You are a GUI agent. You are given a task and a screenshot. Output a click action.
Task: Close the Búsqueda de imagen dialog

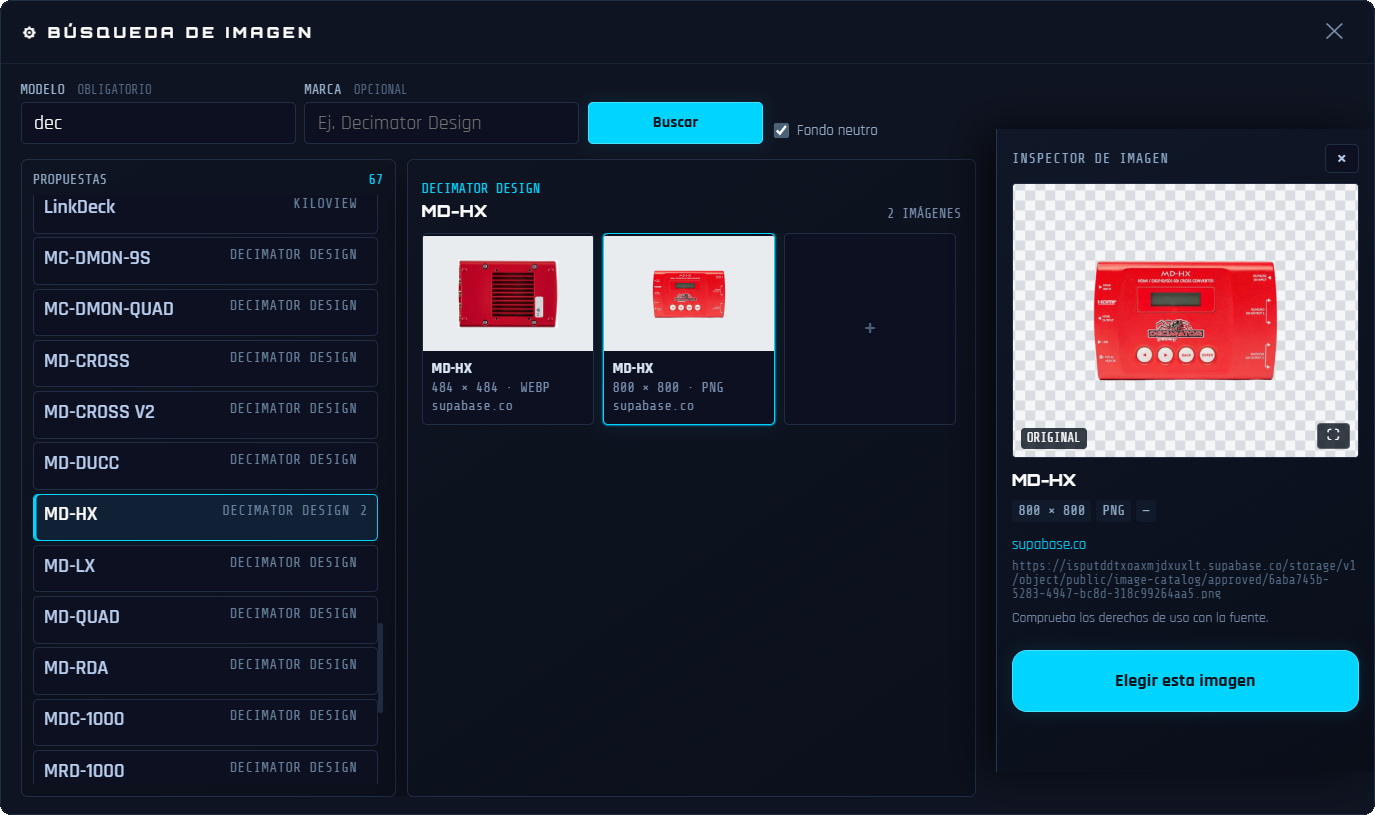[1334, 31]
